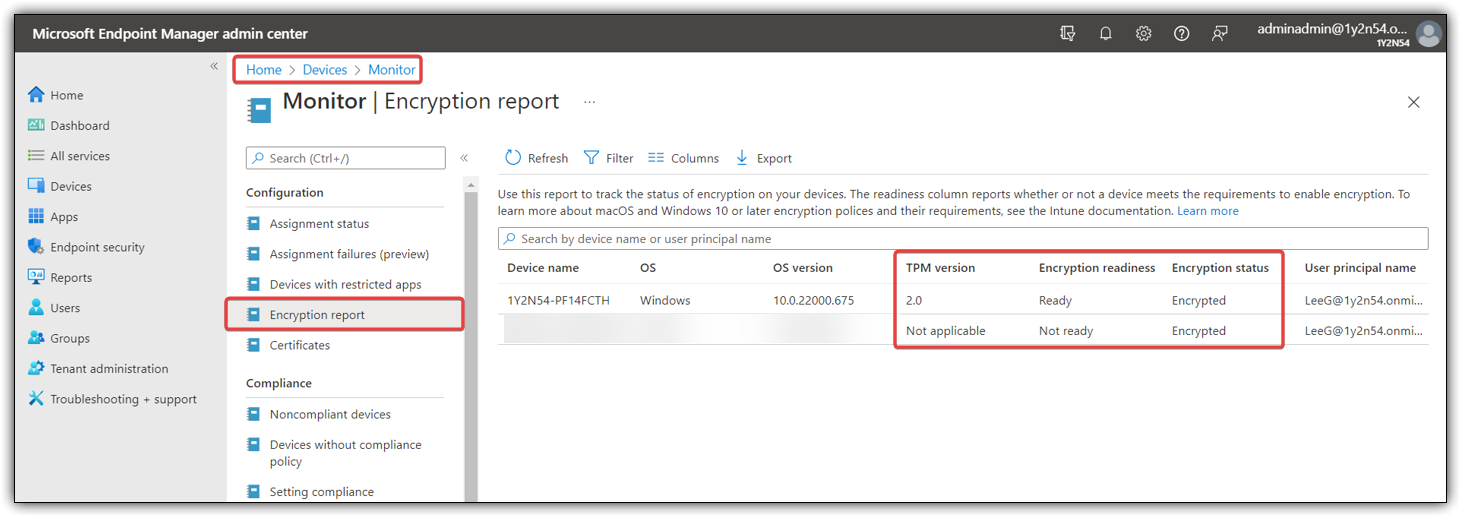Click the Refresh toolbar icon
1461x517 pixels.
tap(513, 158)
